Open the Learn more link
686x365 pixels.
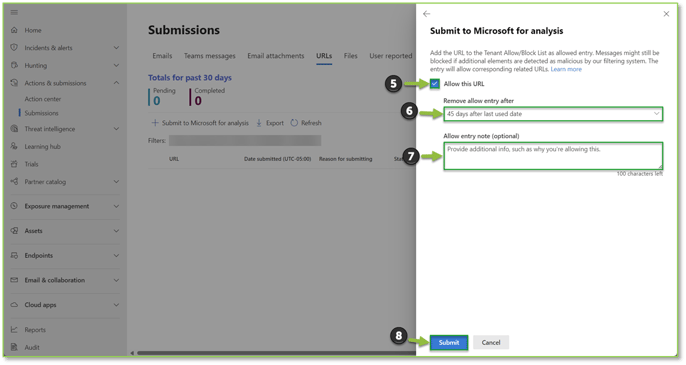point(566,69)
